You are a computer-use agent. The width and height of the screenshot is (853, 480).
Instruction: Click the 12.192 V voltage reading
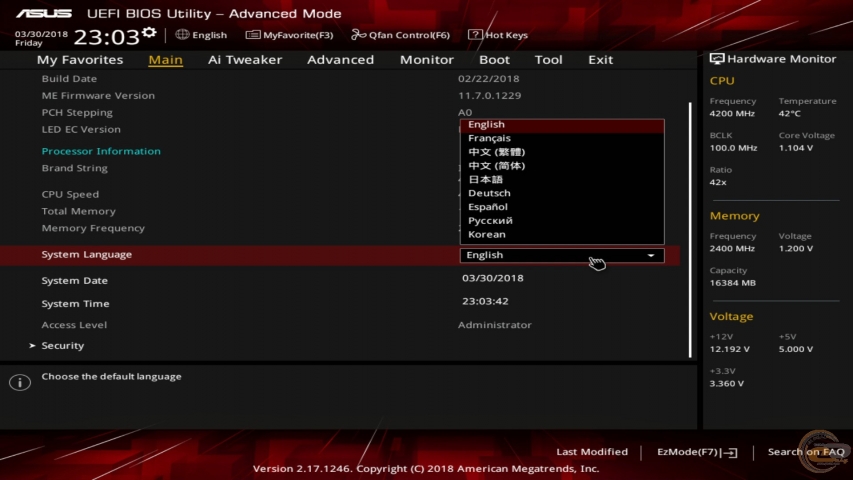(729, 349)
